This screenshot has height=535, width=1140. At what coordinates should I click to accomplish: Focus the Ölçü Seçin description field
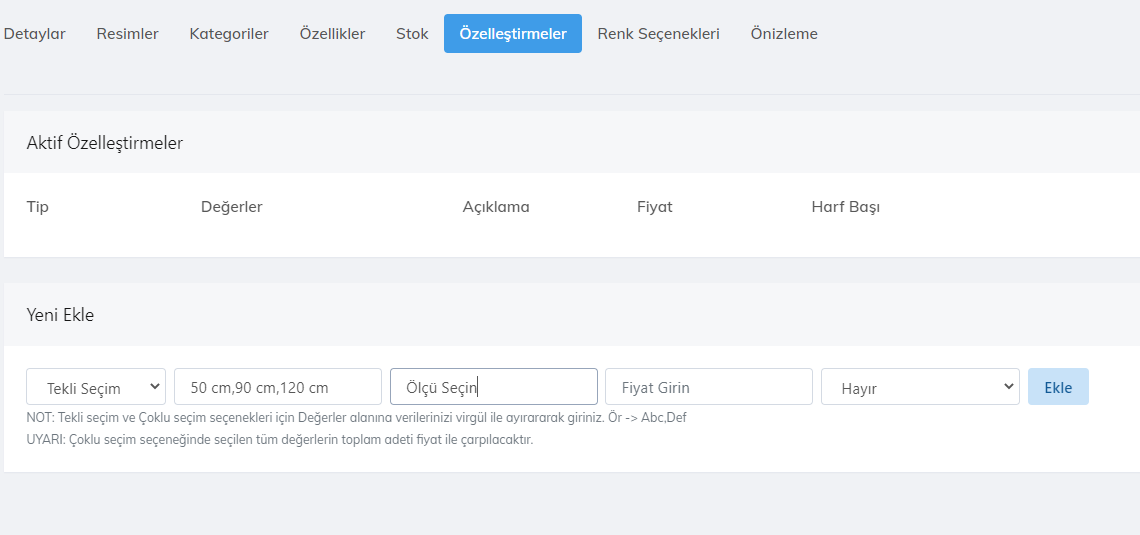coord(493,387)
